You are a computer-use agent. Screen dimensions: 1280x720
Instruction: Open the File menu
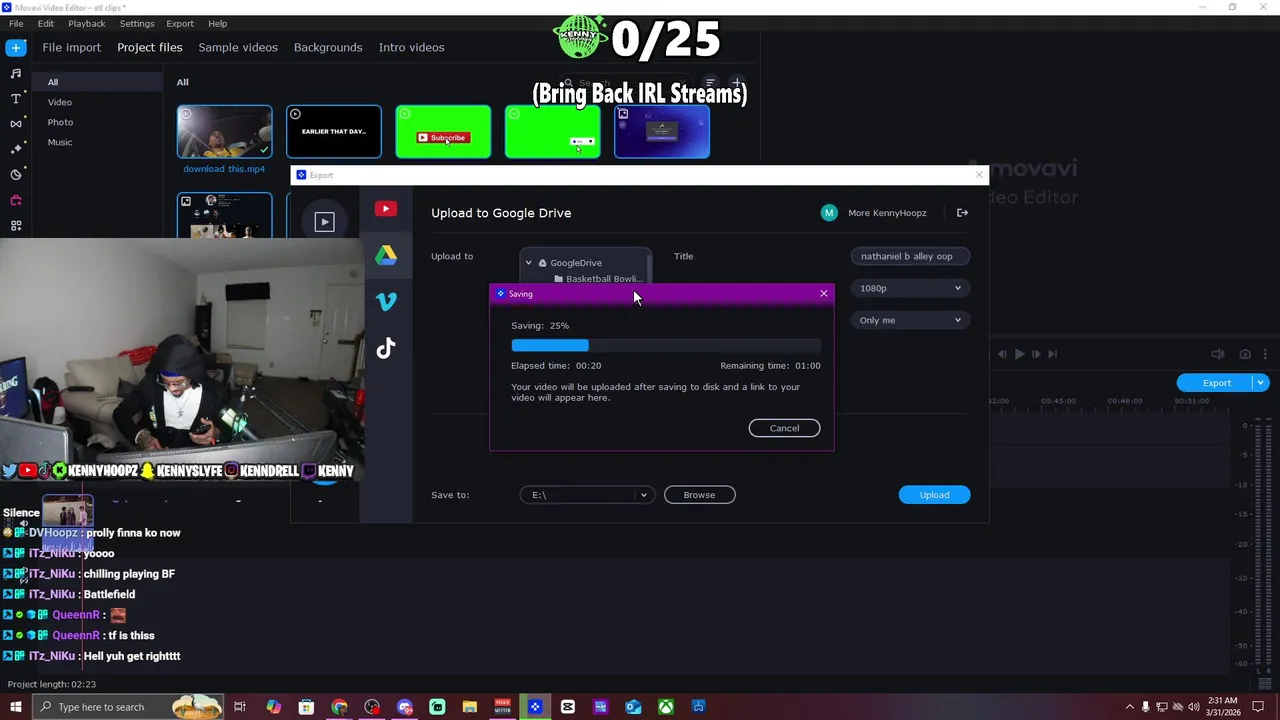click(x=16, y=23)
